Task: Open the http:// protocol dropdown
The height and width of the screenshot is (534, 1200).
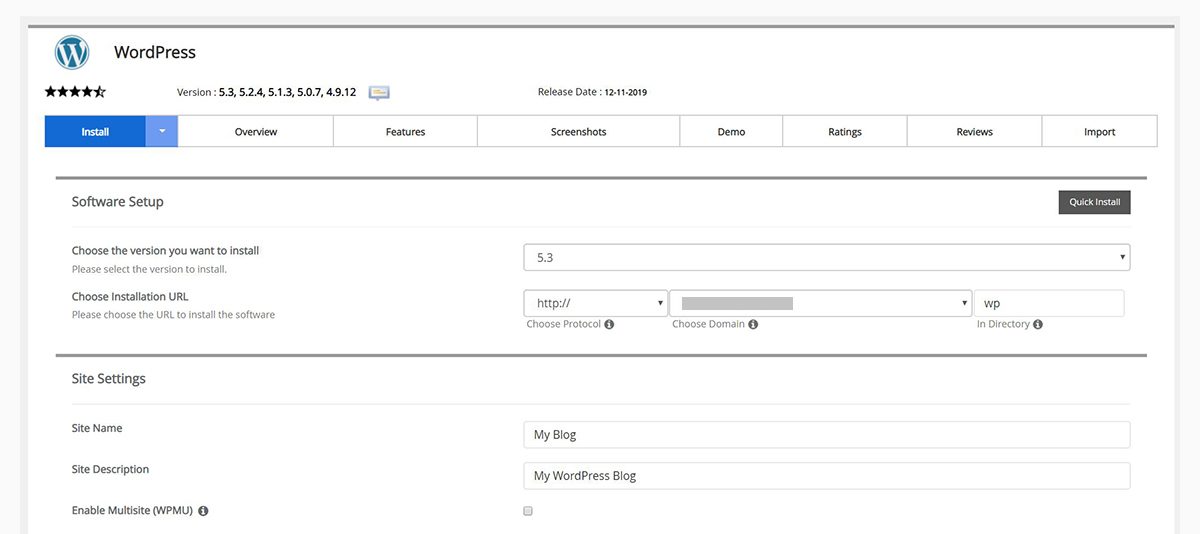Action: pos(596,303)
